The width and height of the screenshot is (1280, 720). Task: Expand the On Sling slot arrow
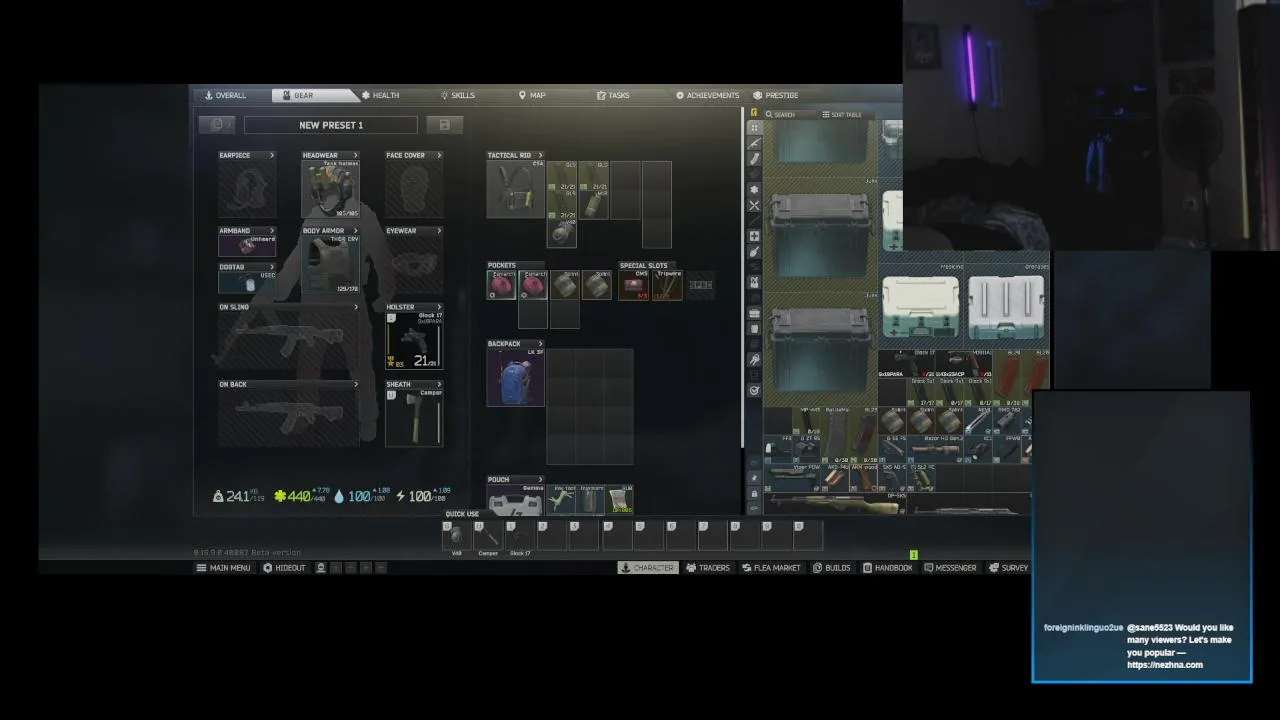tap(355, 307)
